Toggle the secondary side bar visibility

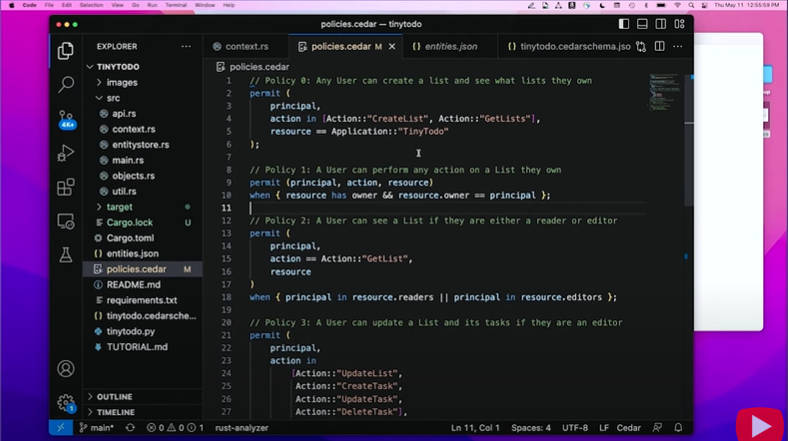(661, 24)
